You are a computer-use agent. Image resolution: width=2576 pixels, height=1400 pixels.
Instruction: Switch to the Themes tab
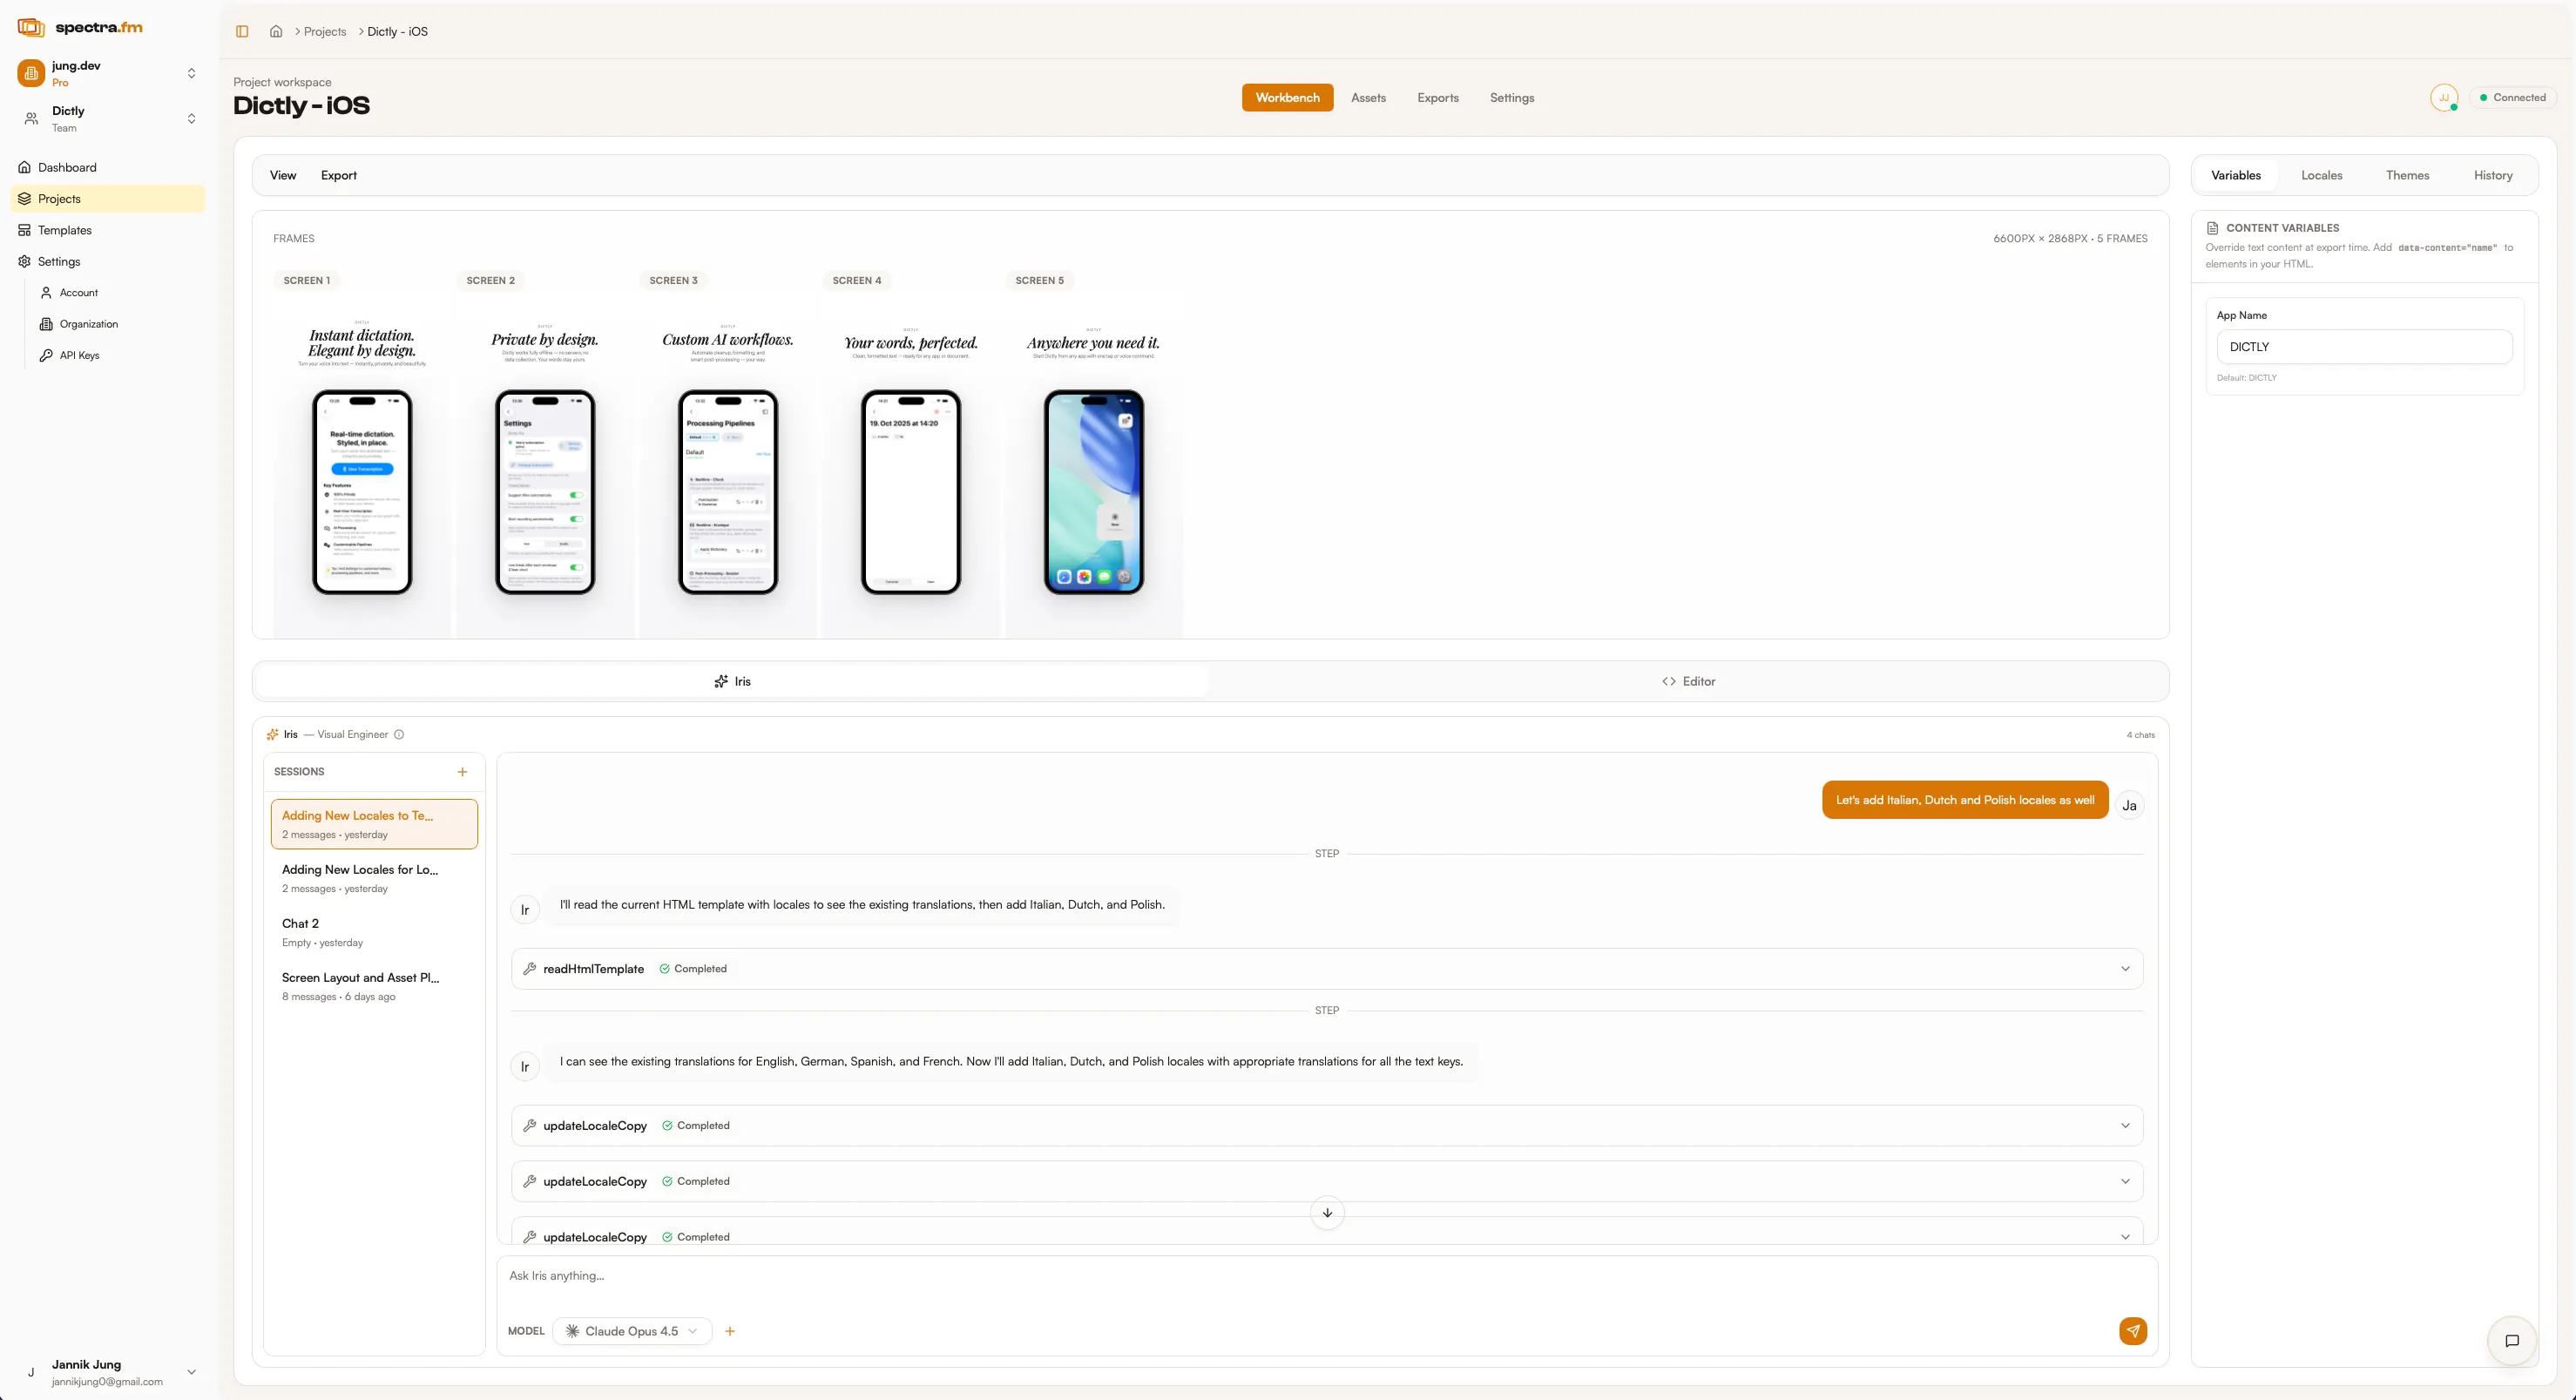click(2407, 175)
